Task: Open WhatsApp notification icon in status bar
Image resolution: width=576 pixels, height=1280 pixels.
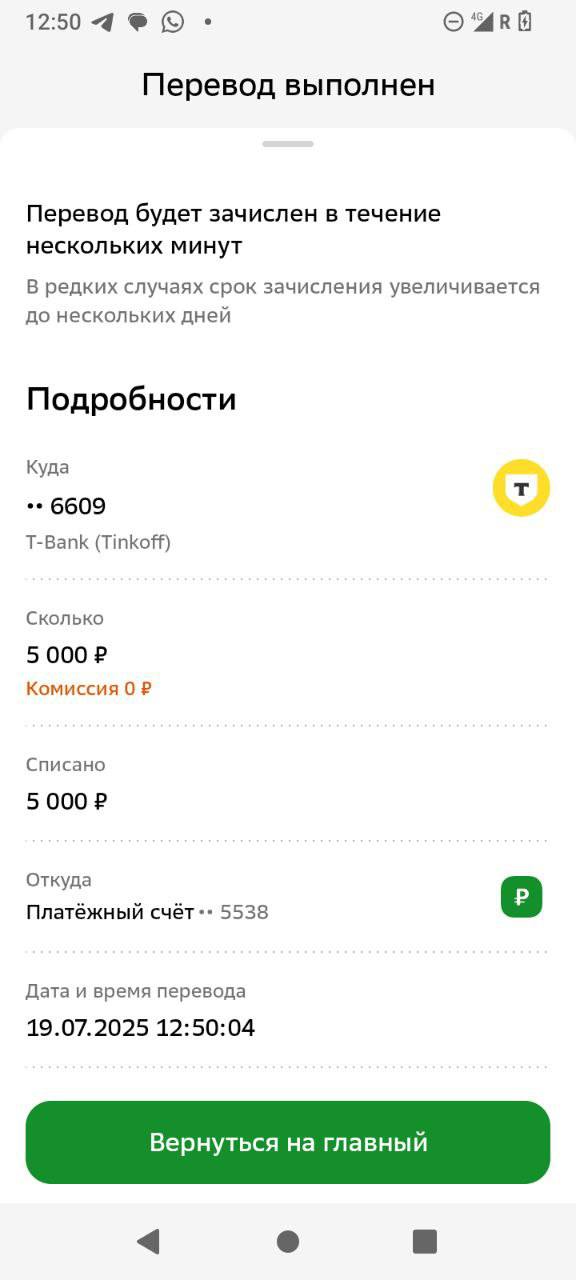Action: (173, 22)
